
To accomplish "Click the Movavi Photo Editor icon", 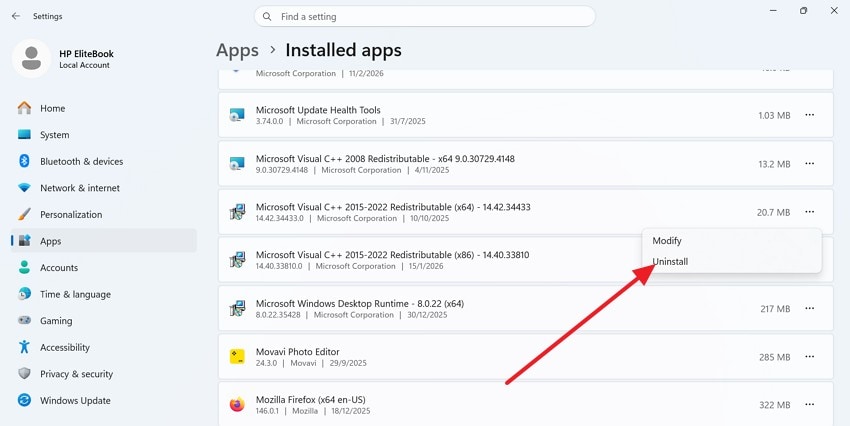I will click(237, 357).
